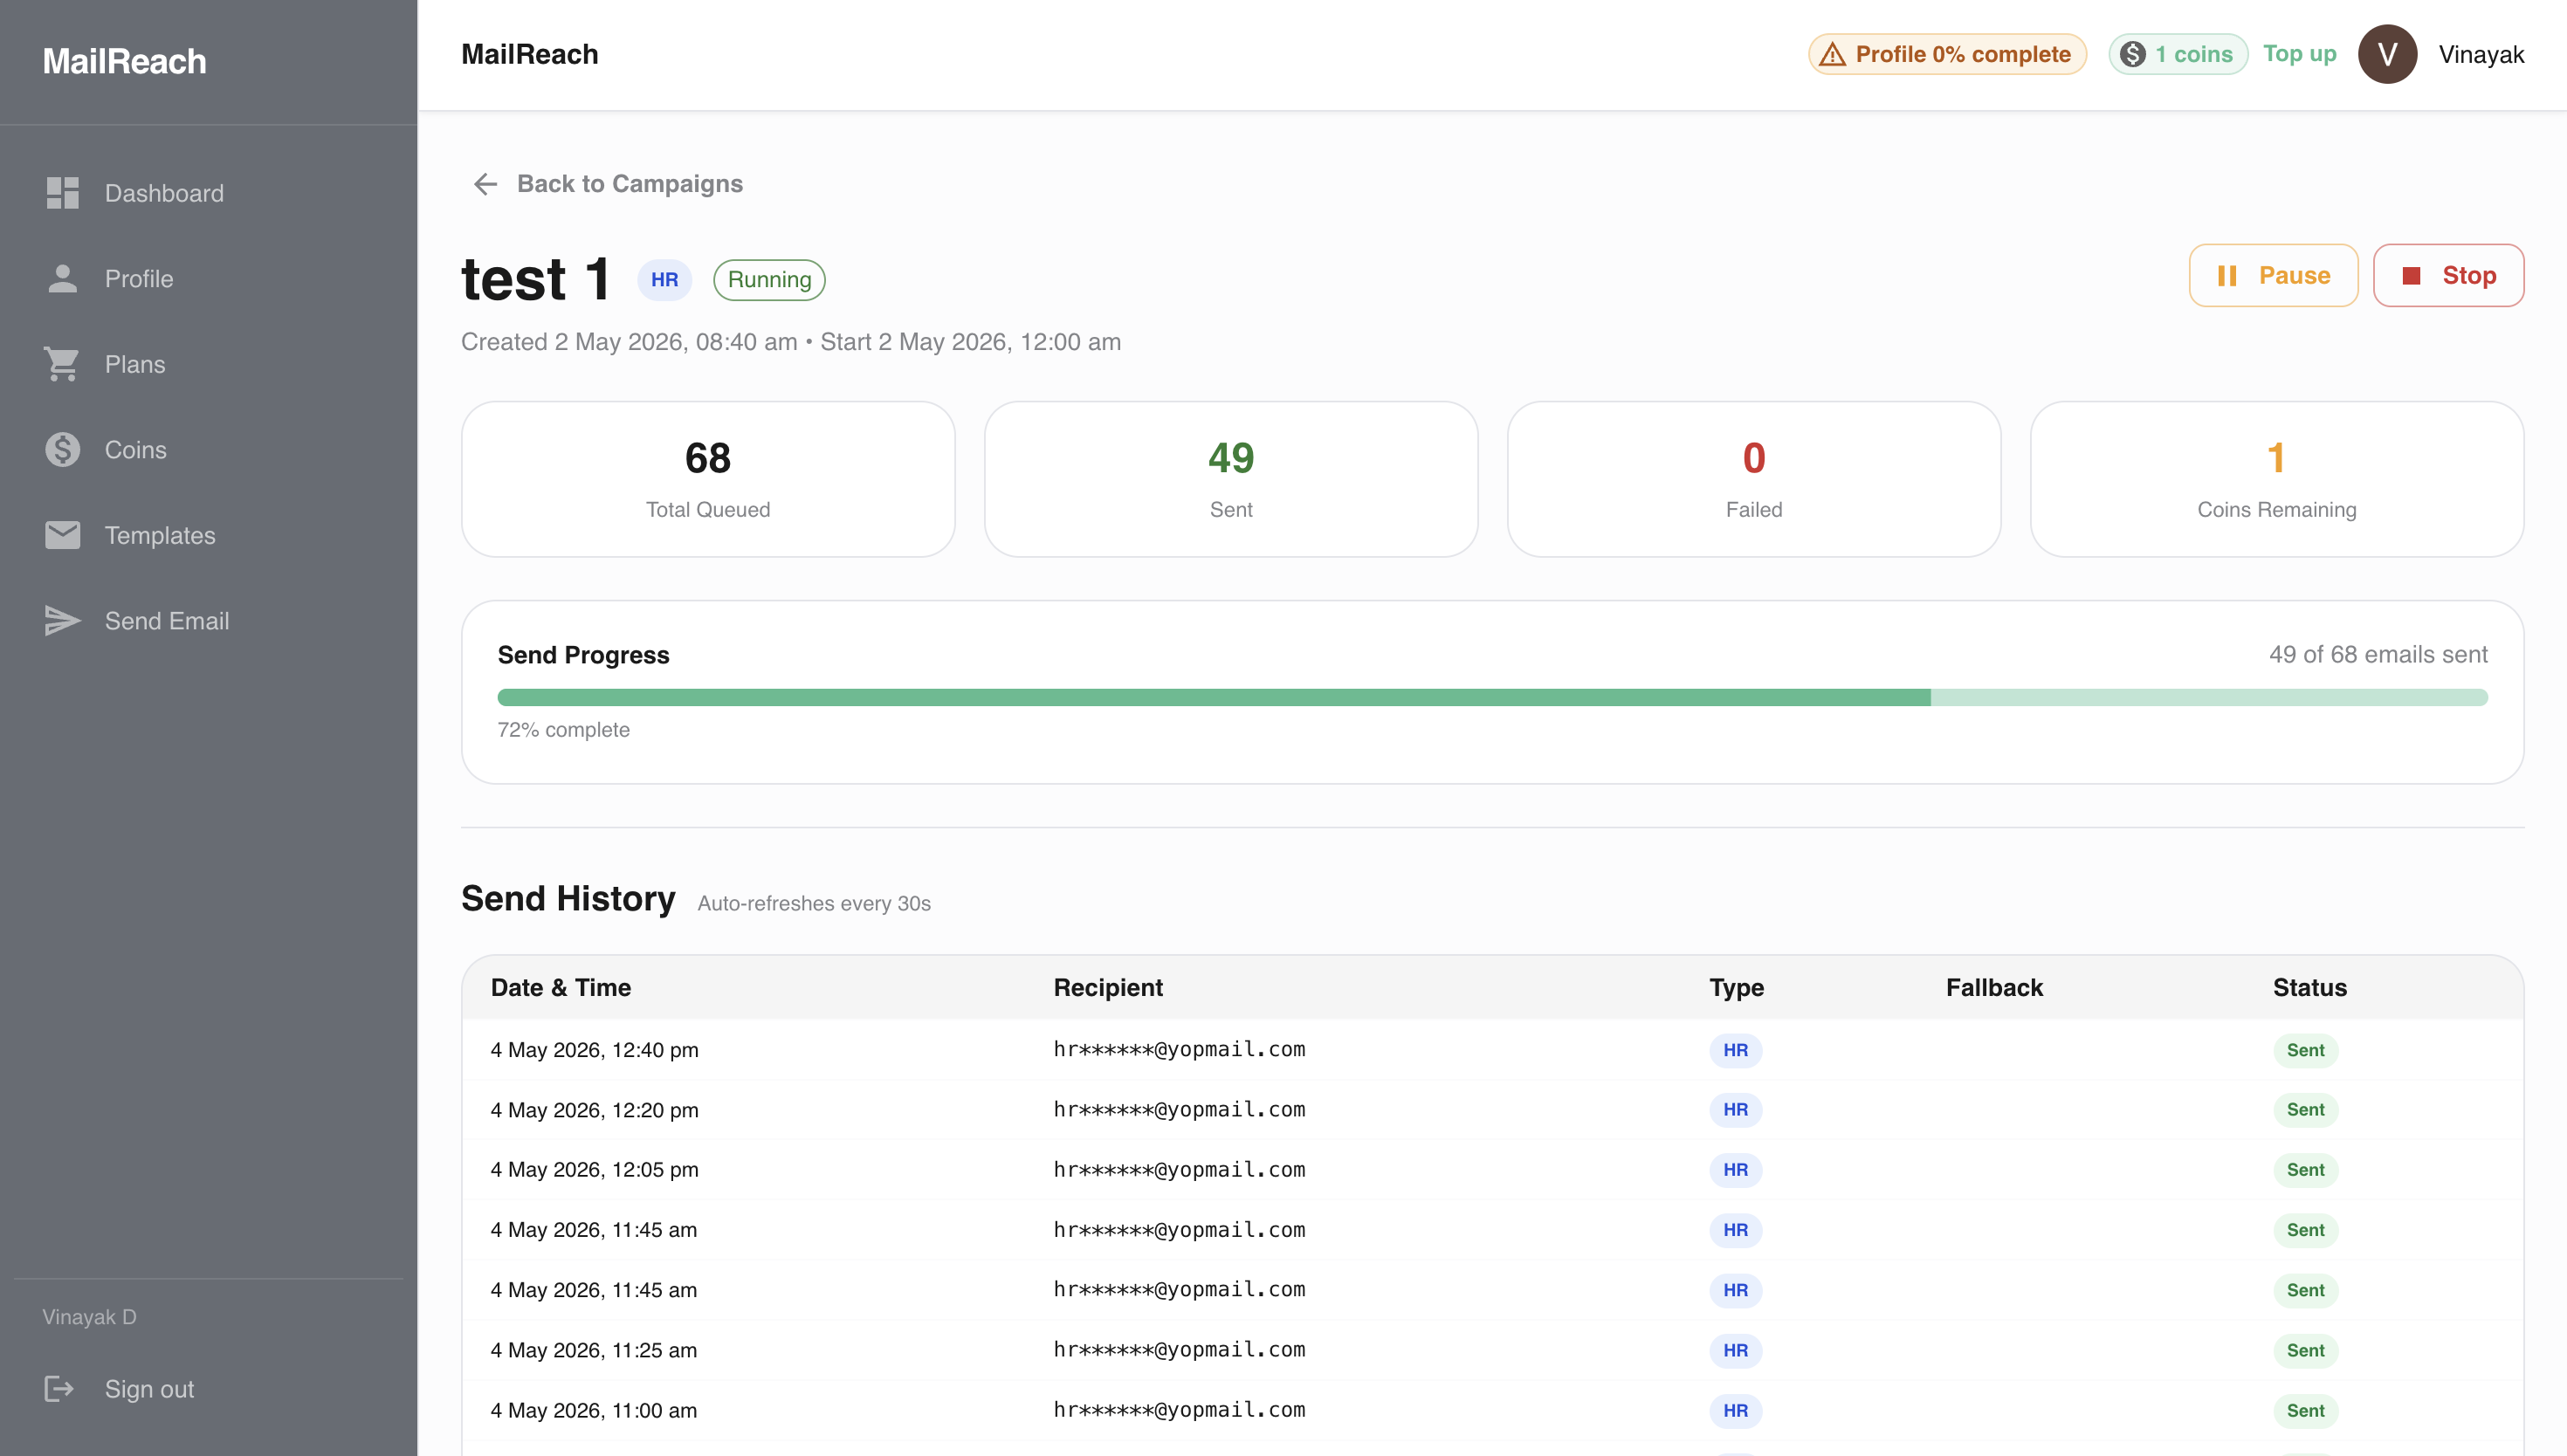Image resolution: width=2567 pixels, height=1456 pixels.
Task: Click the row dated 4 May 2026, 12:40 pm
Action: point(1492,1050)
